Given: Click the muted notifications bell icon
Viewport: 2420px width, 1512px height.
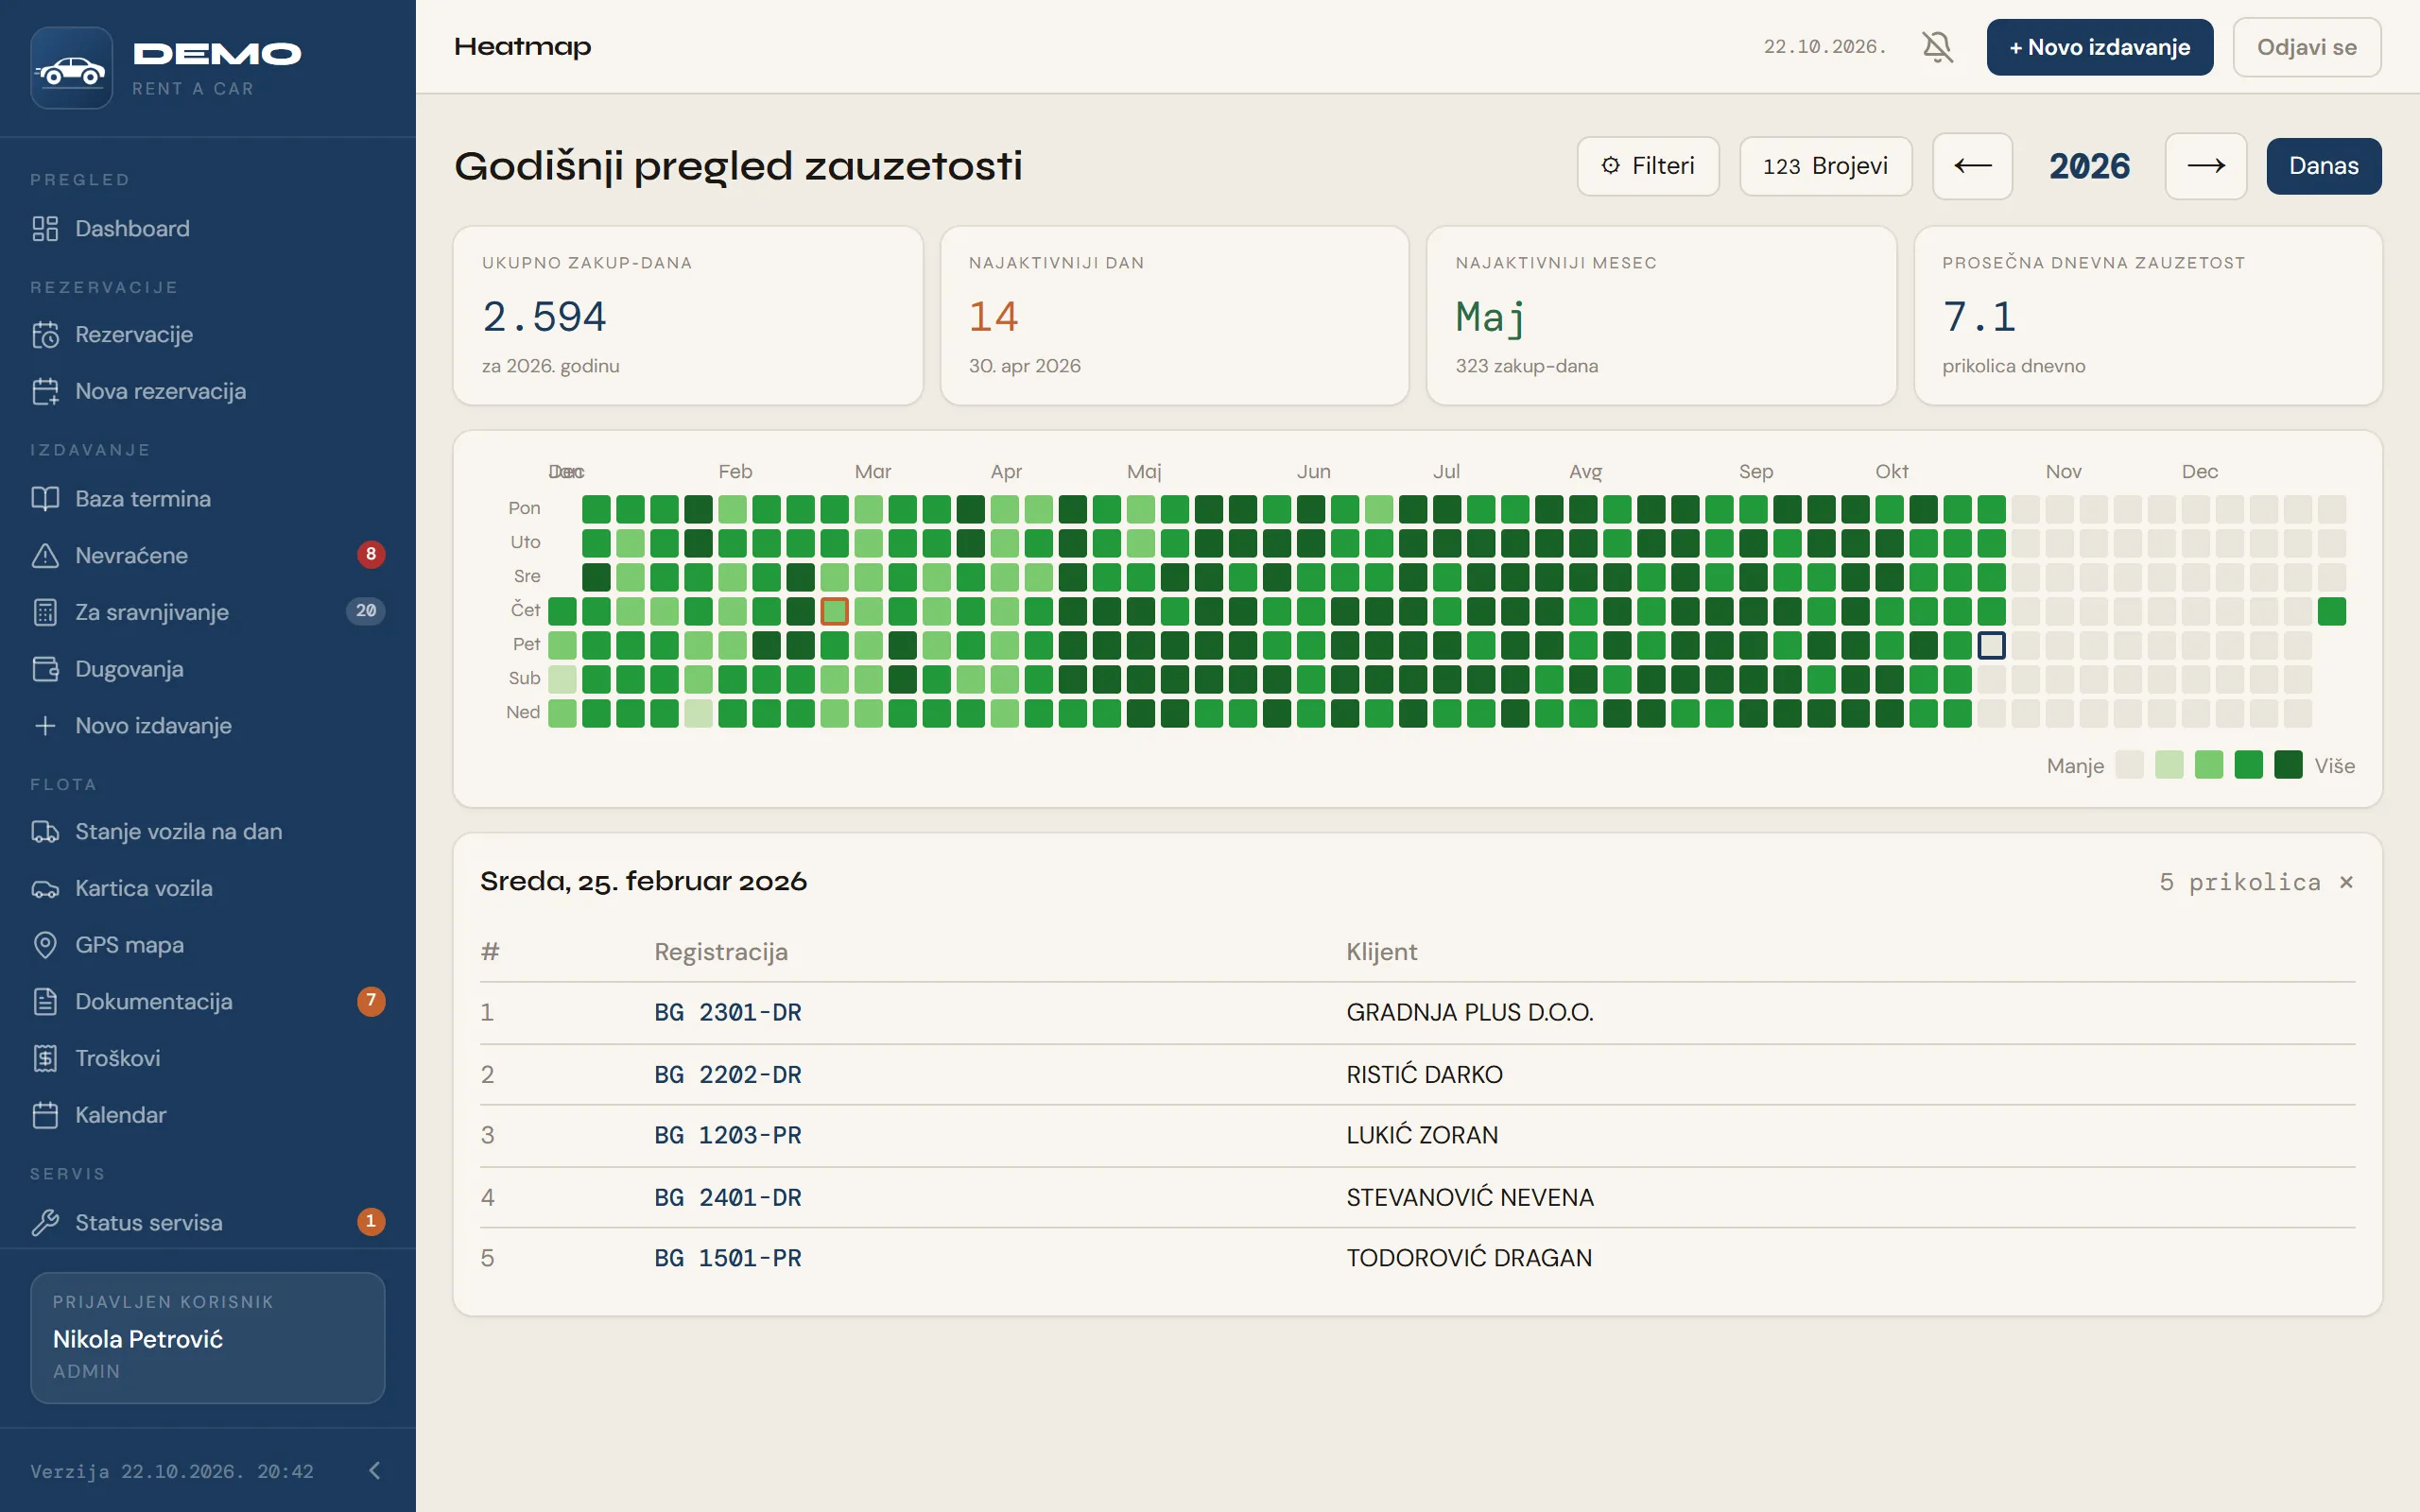Looking at the screenshot, I should click(x=1937, y=47).
